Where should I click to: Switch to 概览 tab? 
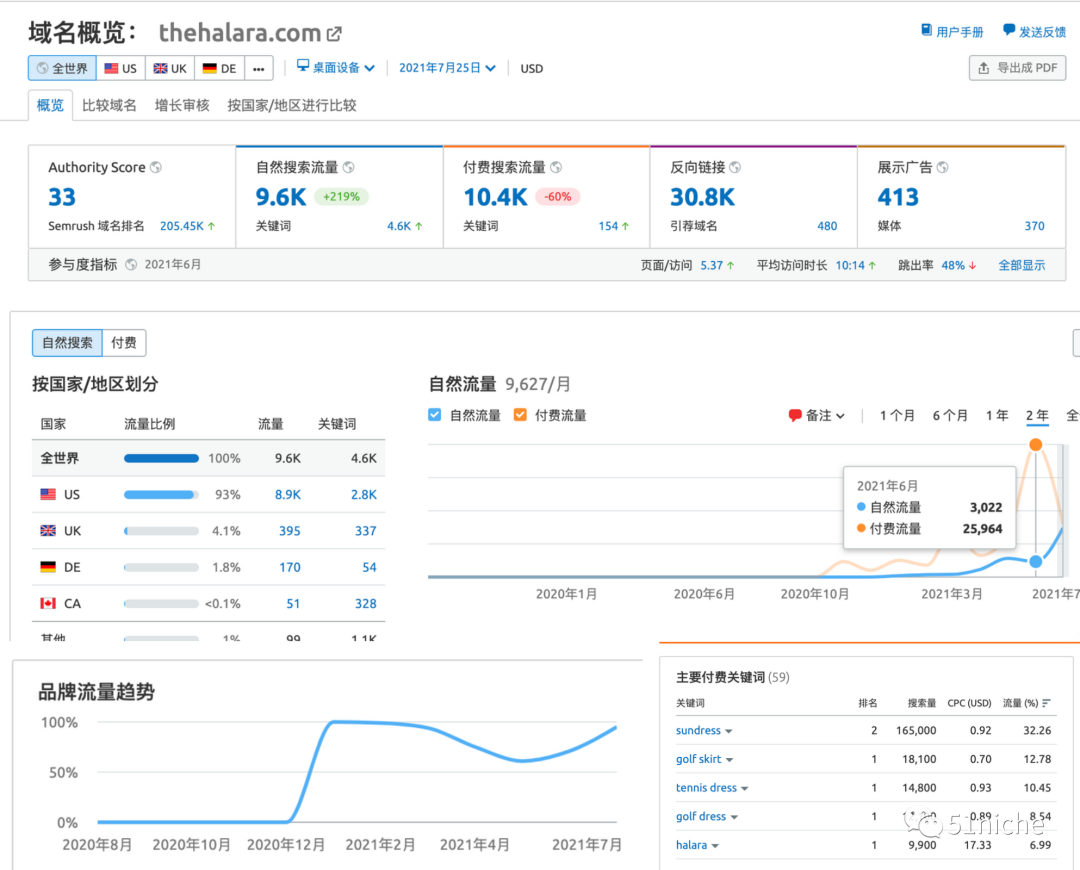[50, 105]
